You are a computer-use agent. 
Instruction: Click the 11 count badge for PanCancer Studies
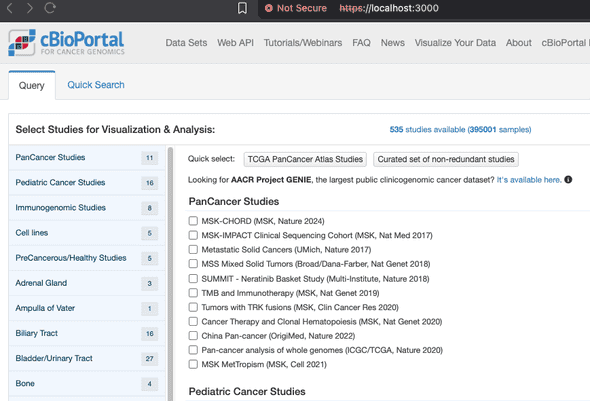coord(149,158)
